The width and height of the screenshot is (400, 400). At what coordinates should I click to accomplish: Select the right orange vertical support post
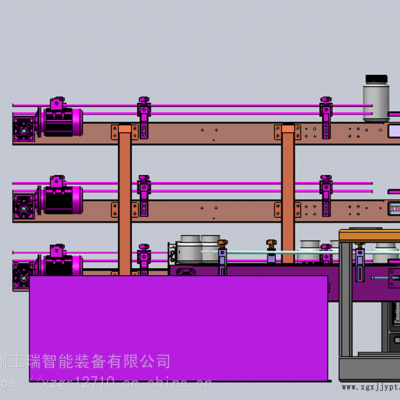click(x=288, y=194)
